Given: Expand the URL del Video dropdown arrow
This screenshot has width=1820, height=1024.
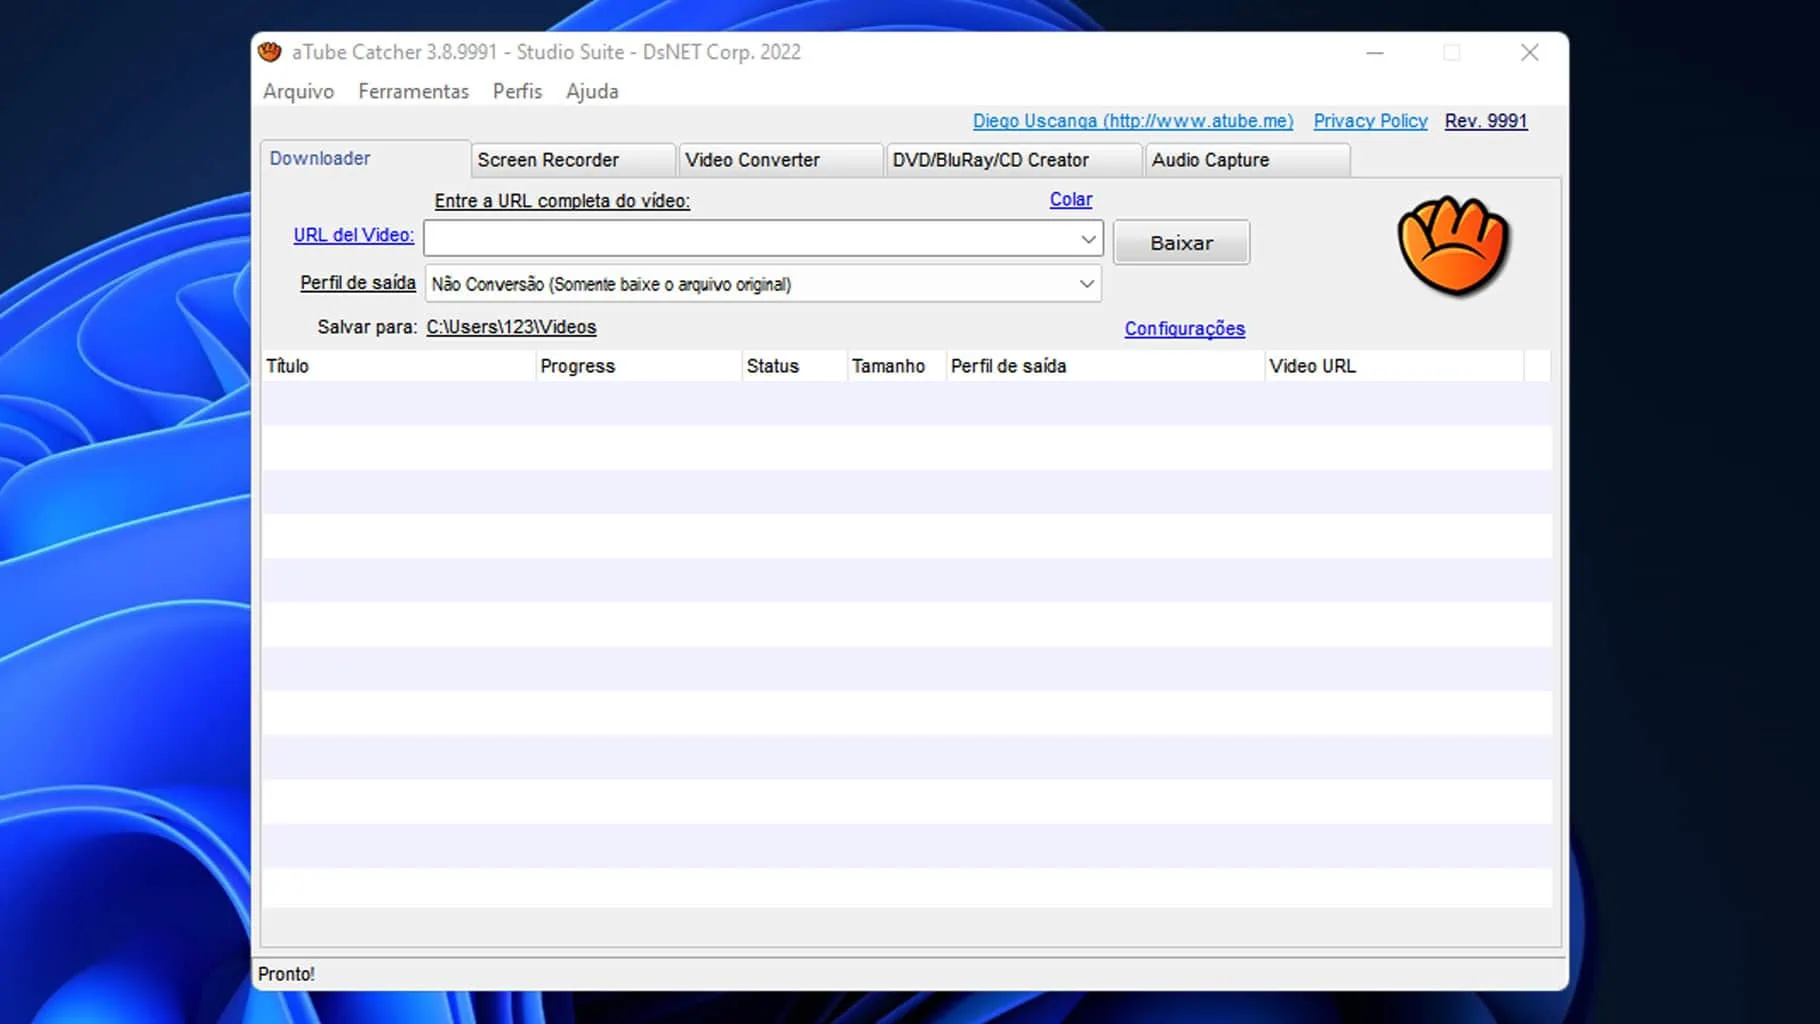Looking at the screenshot, I should coord(1088,239).
